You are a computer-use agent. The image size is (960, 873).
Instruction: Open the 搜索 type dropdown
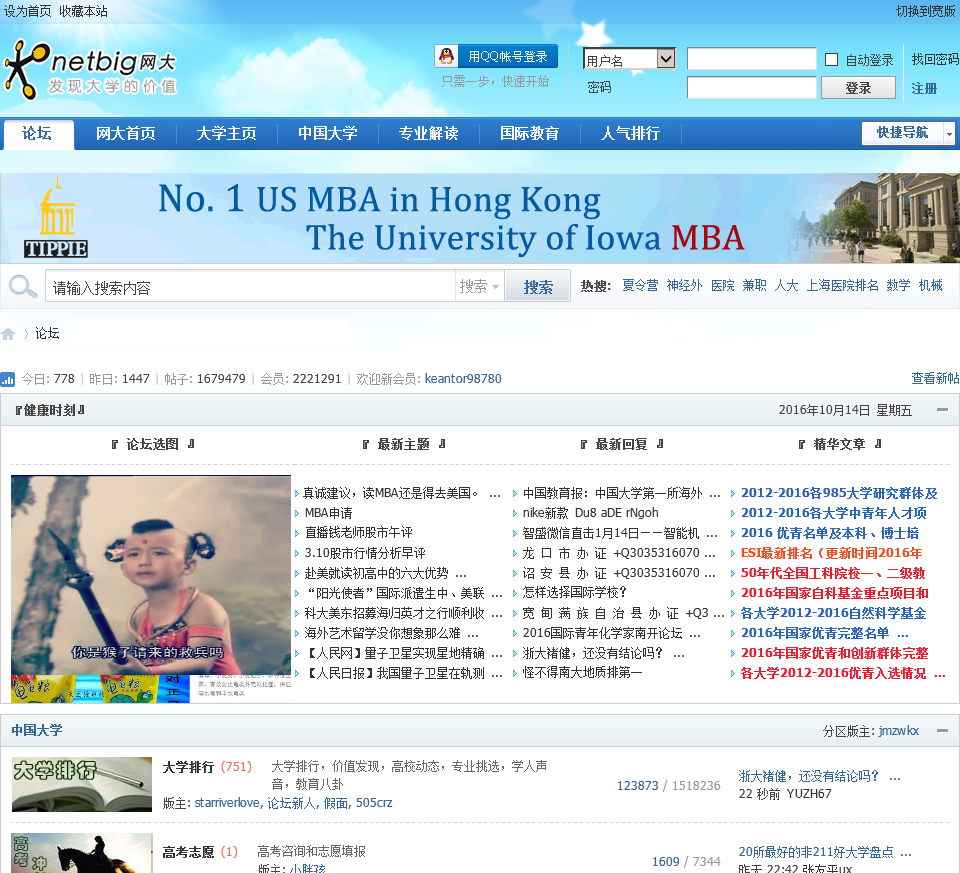coord(479,286)
